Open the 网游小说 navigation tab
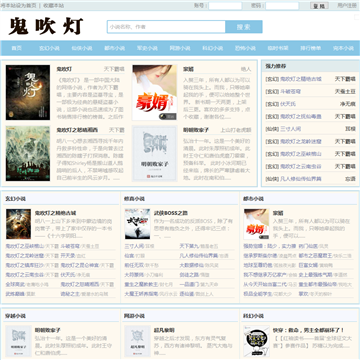360x360 pixels. tap(180, 48)
